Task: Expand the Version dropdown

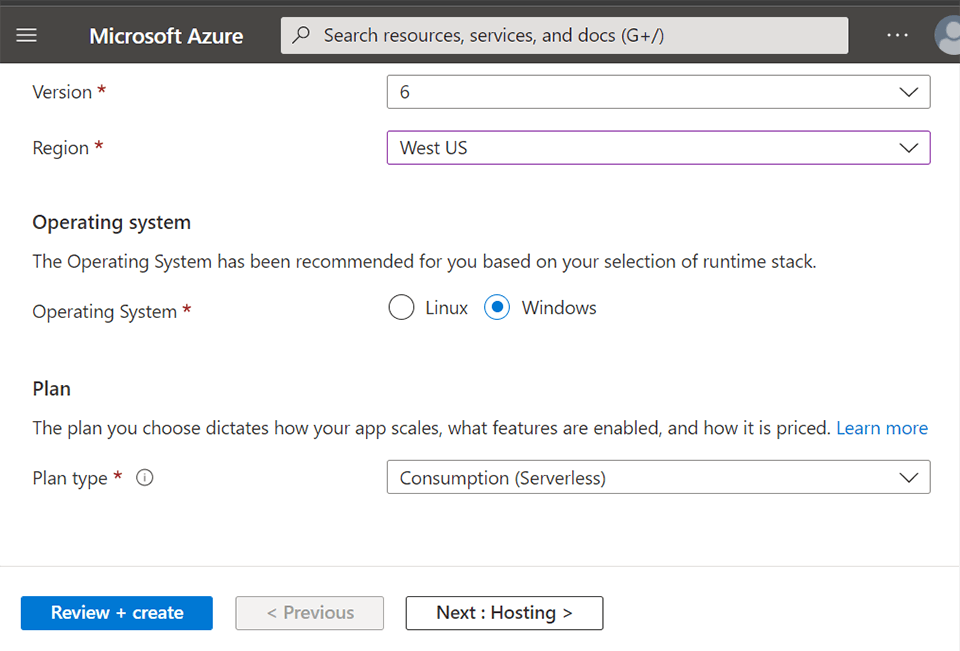Action: pos(658,91)
